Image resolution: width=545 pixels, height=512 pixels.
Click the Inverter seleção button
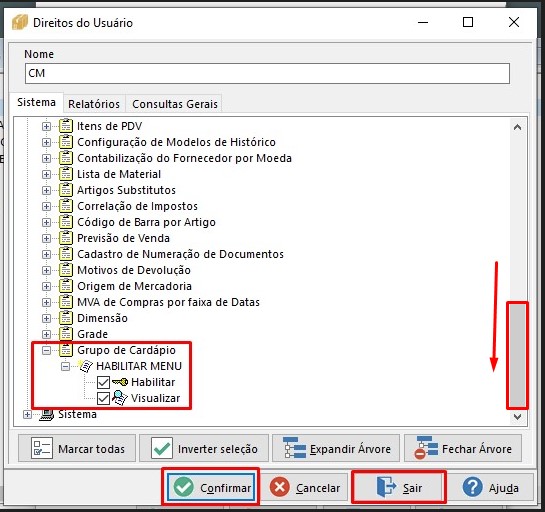204,448
